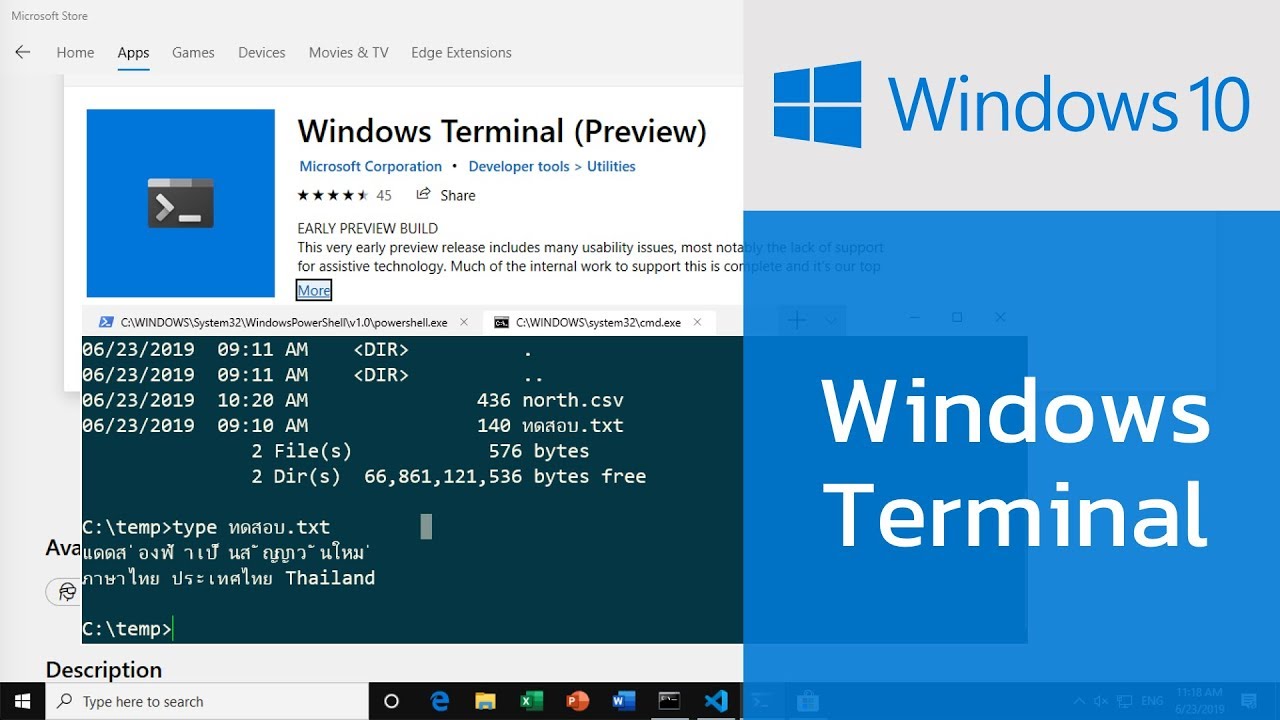Click the cmd icon on the second tab

(501, 322)
